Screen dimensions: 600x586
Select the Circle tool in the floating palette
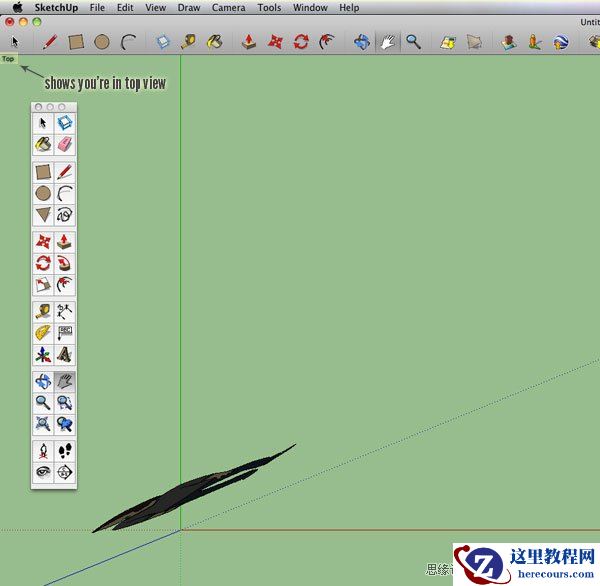pyautogui.click(x=43, y=194)
